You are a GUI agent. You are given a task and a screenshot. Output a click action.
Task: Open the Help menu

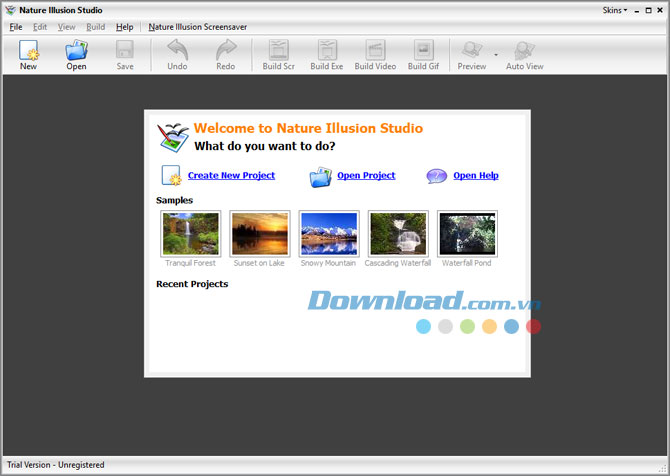tap(125, 27)
